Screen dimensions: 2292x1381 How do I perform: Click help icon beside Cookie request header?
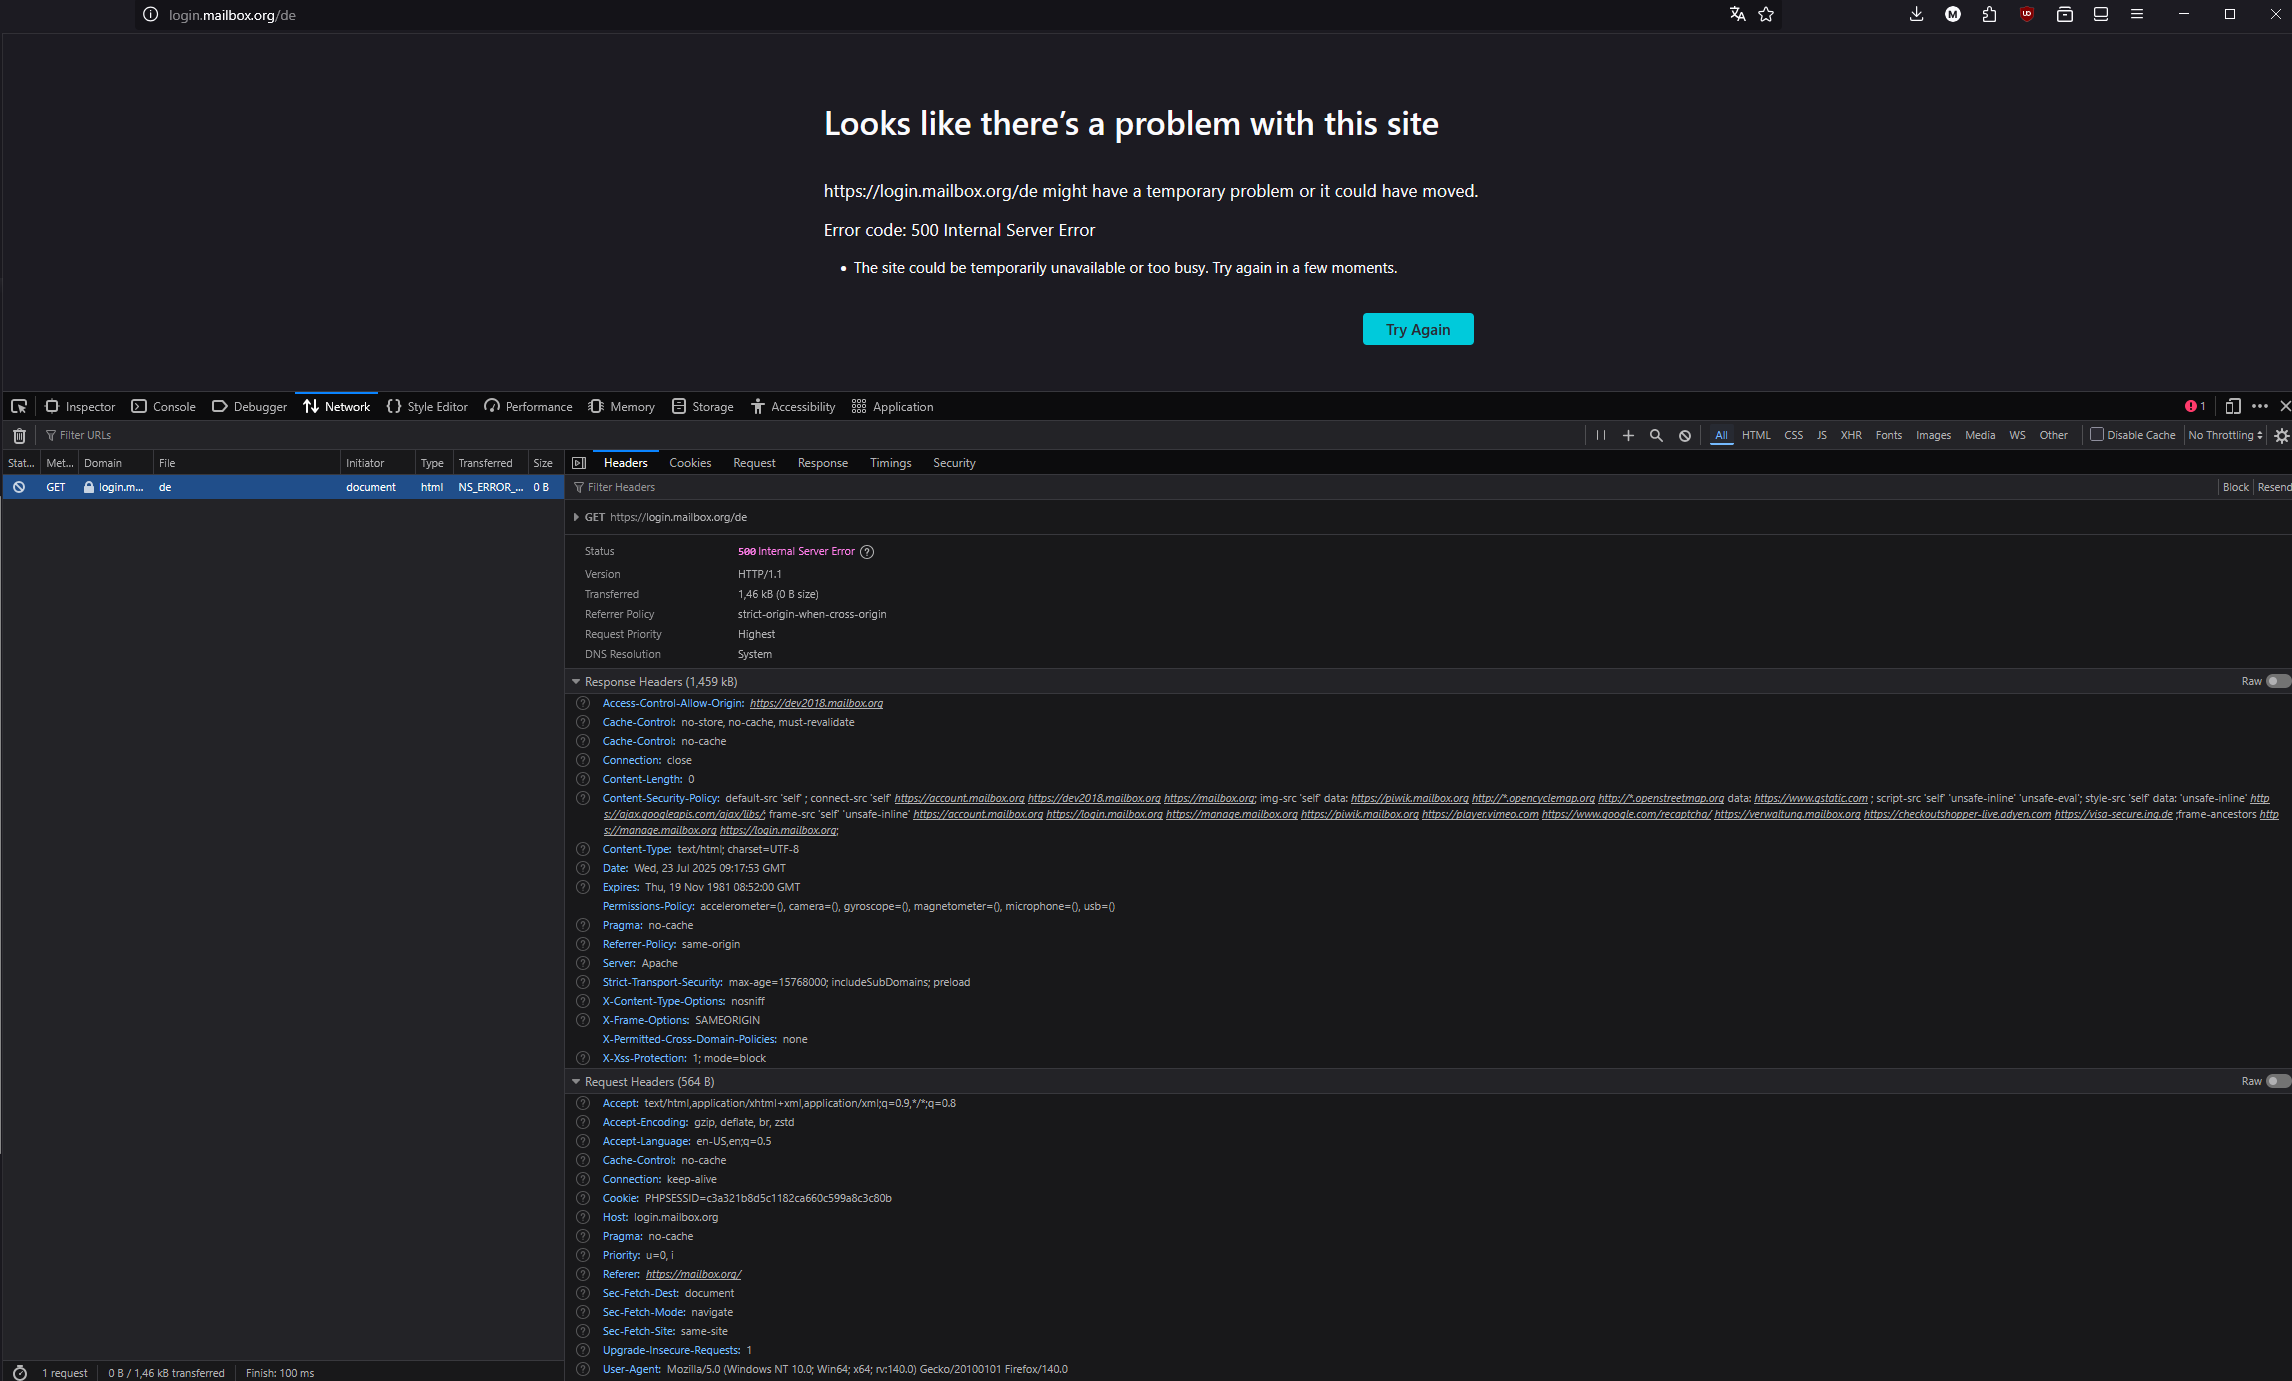(x=583, y=1198)
